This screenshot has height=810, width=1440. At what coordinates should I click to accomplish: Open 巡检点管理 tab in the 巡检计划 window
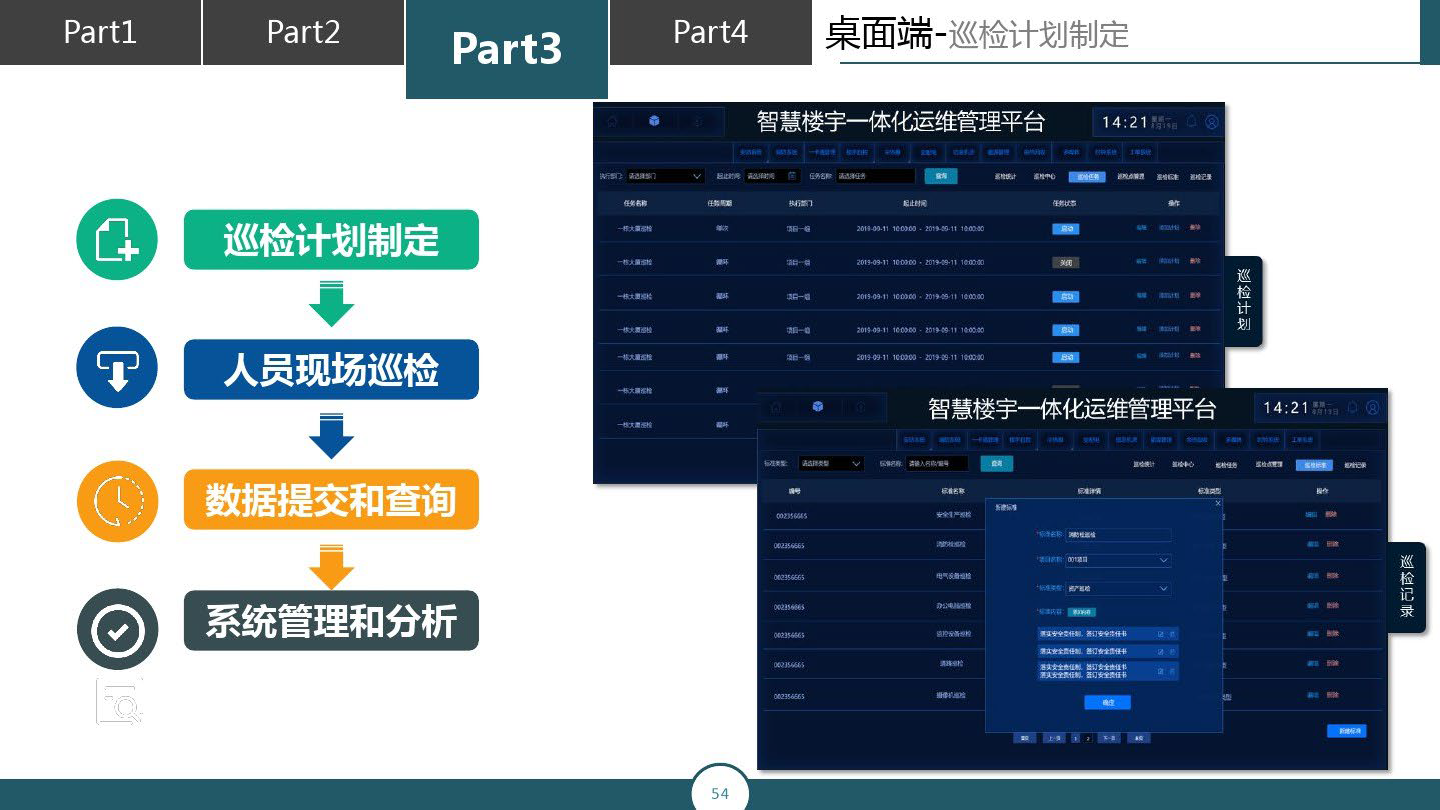coord(1130,177)
